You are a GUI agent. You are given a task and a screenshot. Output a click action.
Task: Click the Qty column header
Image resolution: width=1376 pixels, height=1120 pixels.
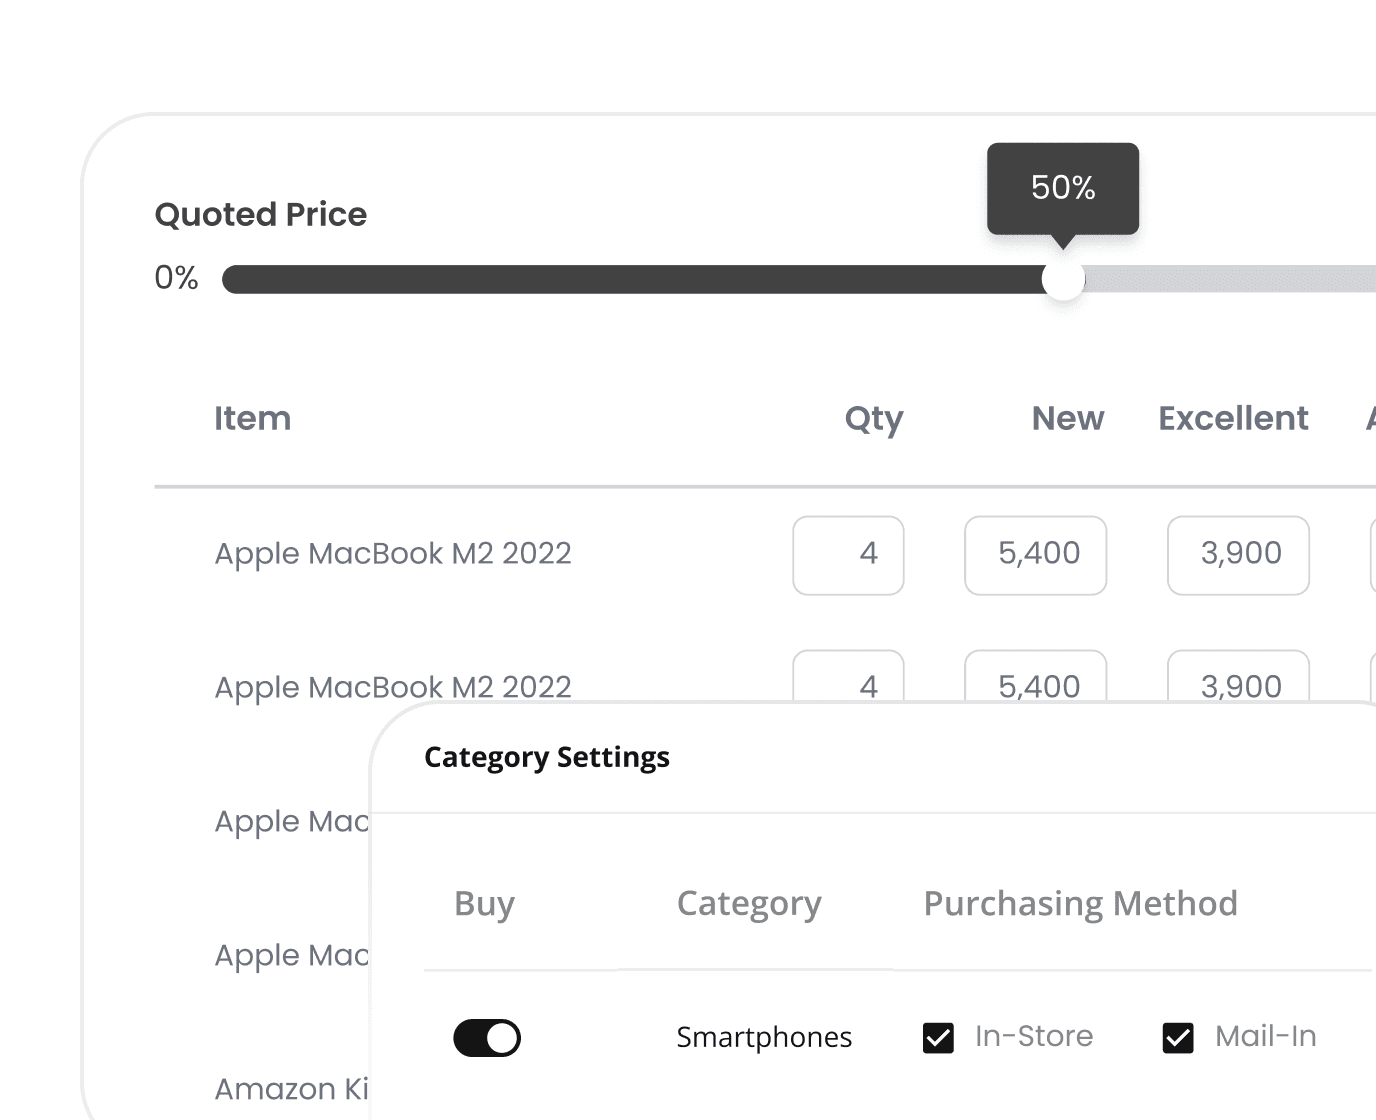coord(874,419)
